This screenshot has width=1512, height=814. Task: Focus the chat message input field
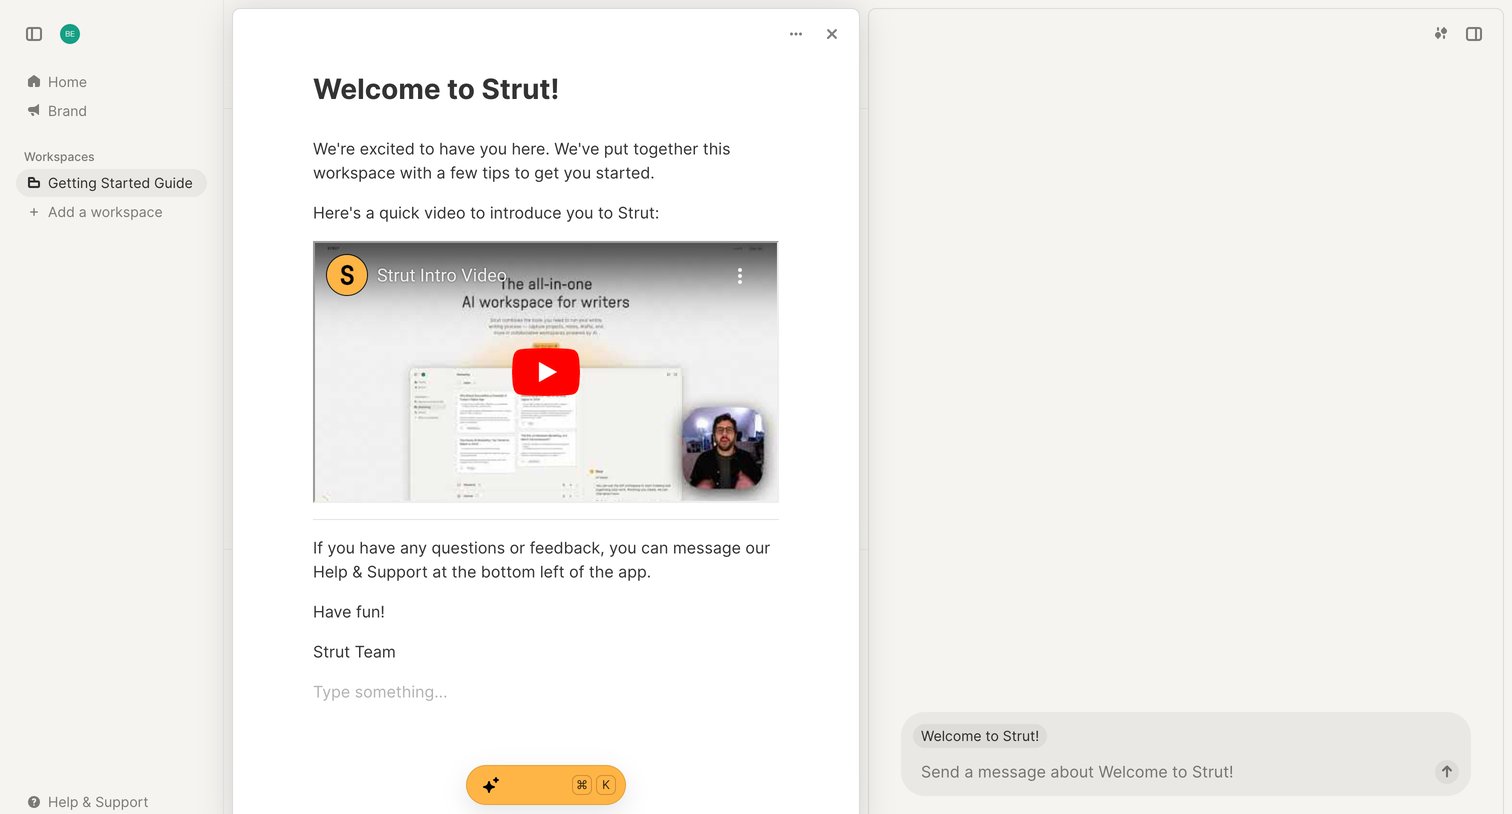click(x=1170, y=772)
